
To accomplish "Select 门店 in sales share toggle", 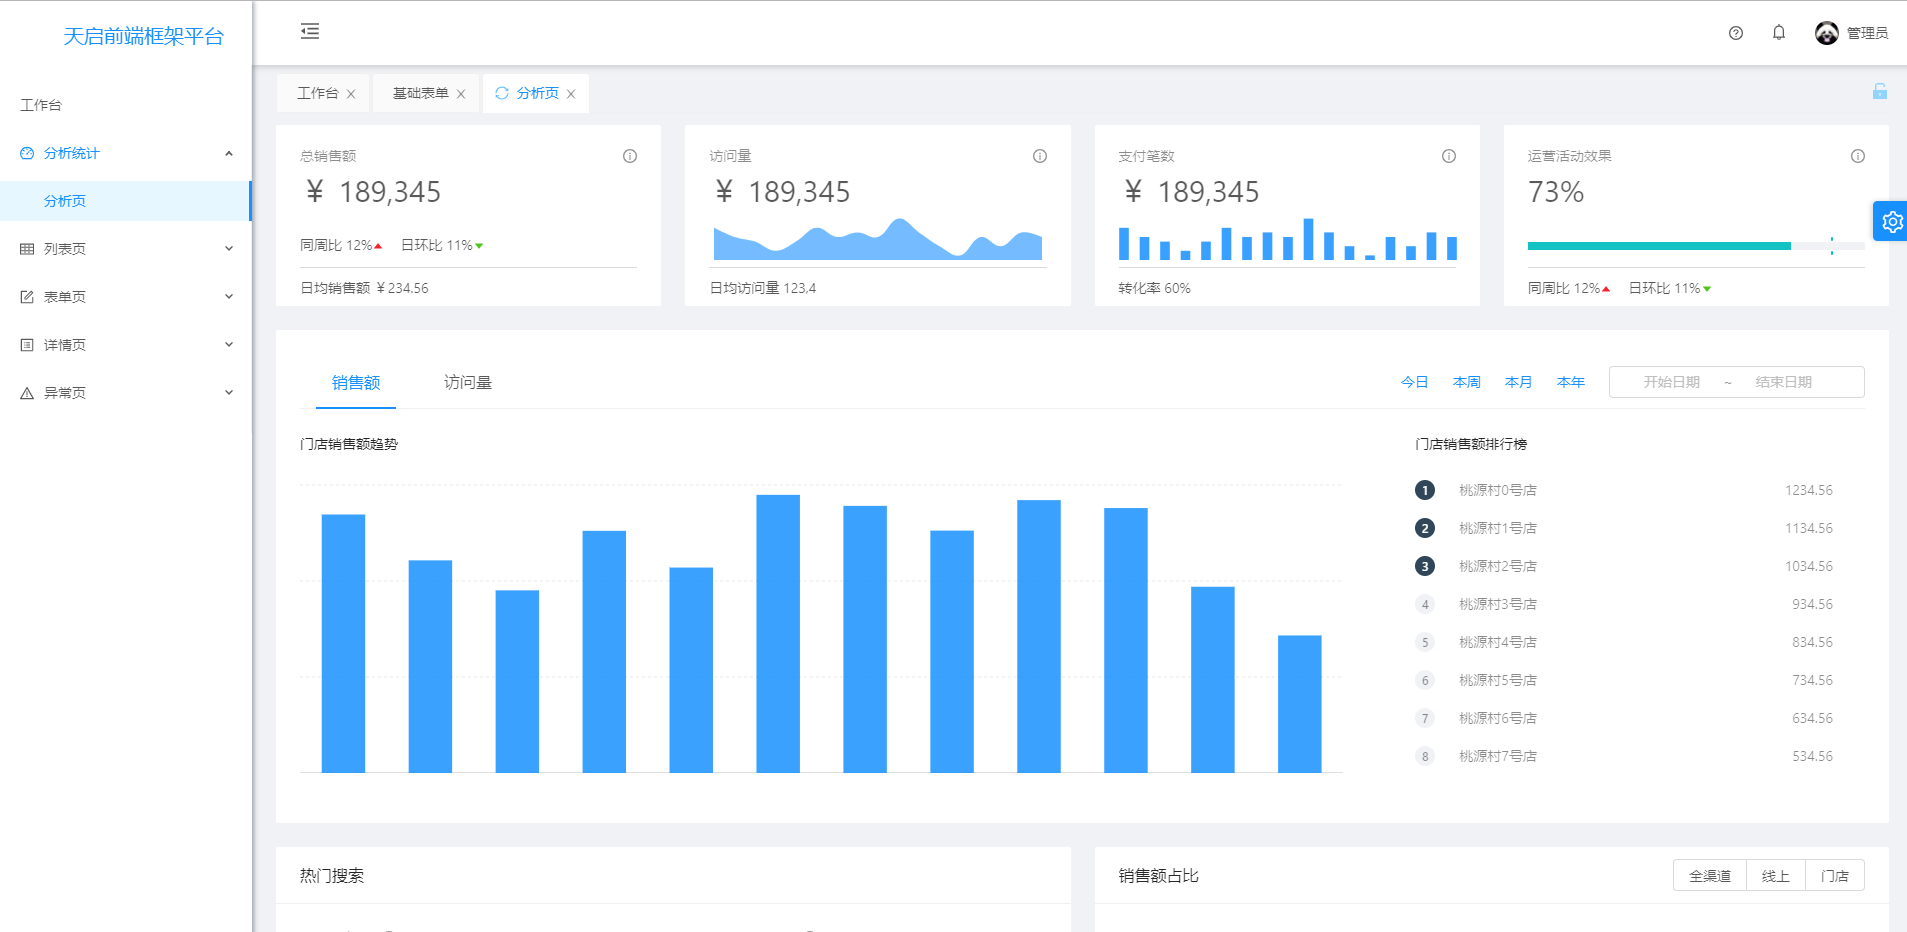I will click(x=1834, y=876).
